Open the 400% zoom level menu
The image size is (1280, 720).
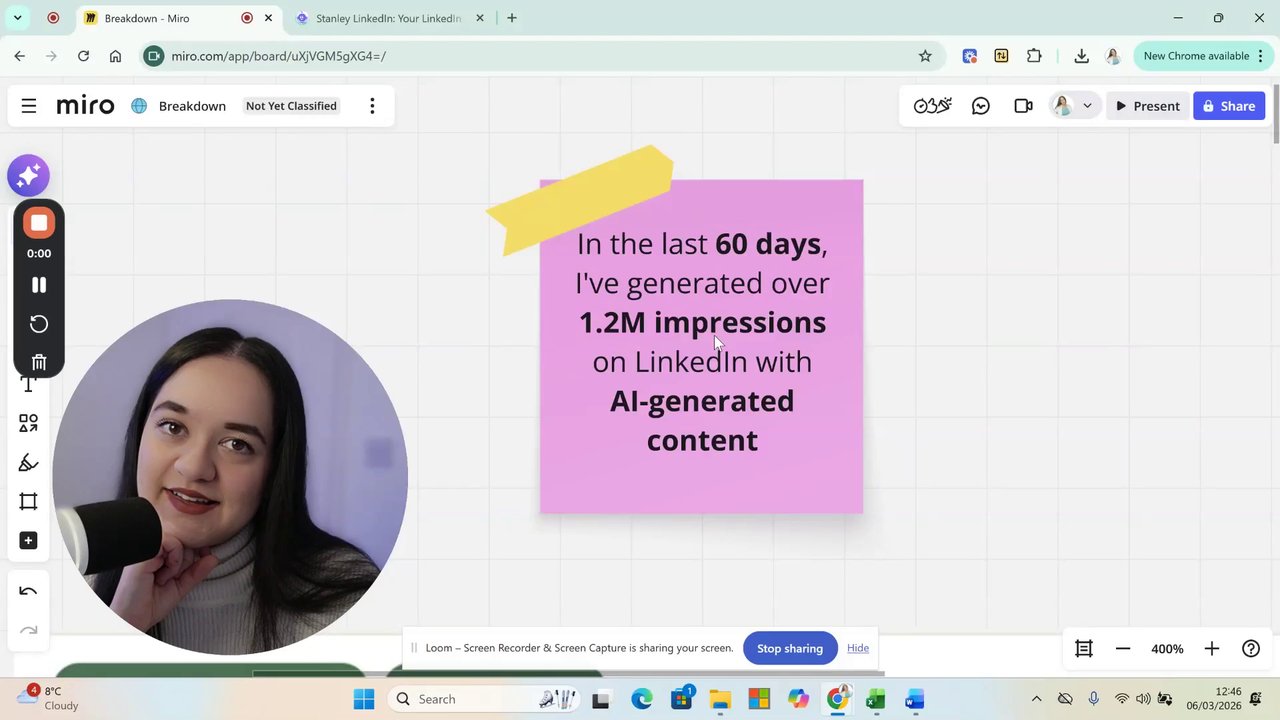click(x=1167, y=649)
